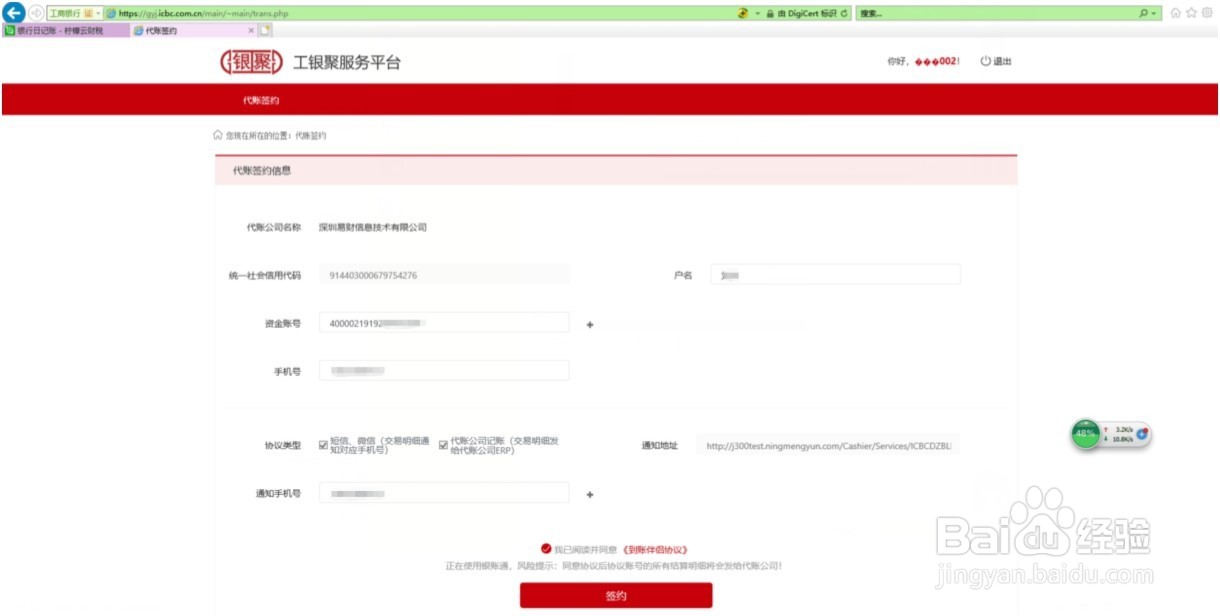The height and width of the screenshot is (616, 1220).
Task: Click the 退出 logout link
Action: click(996, 62)
